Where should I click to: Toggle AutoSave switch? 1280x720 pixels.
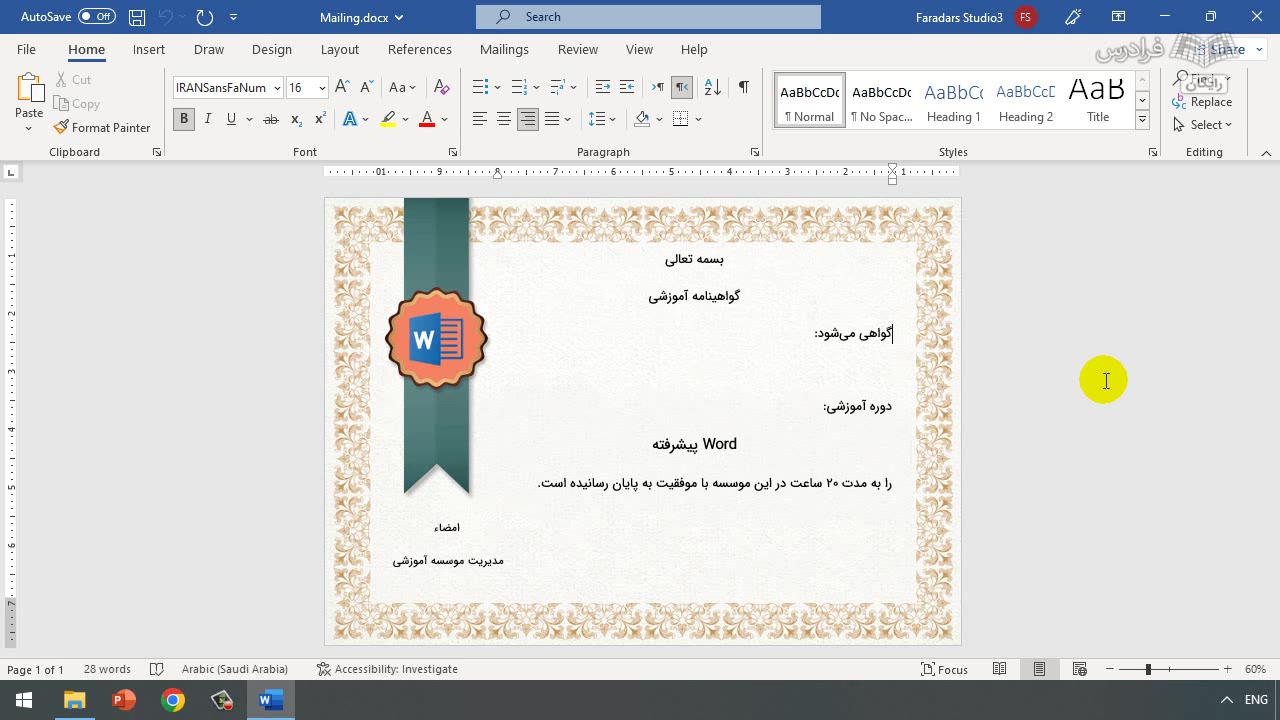click(x=97, y=17)
